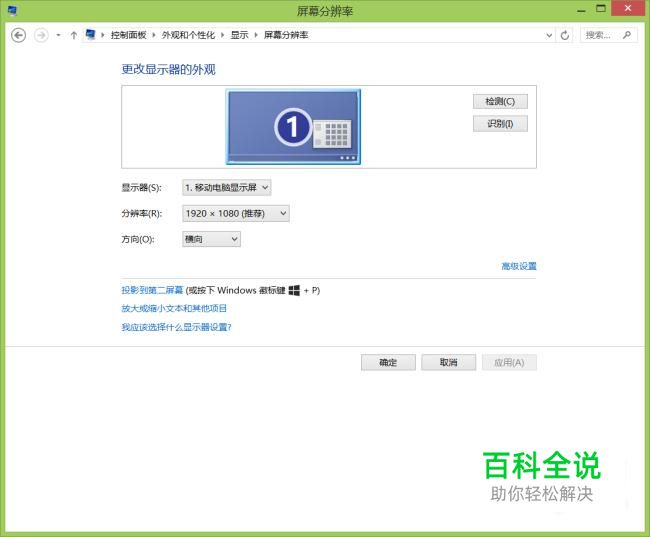650x537 pixels.
Task: Open 我应该选择什么显示器设置 help link
Action: (176, 327)
